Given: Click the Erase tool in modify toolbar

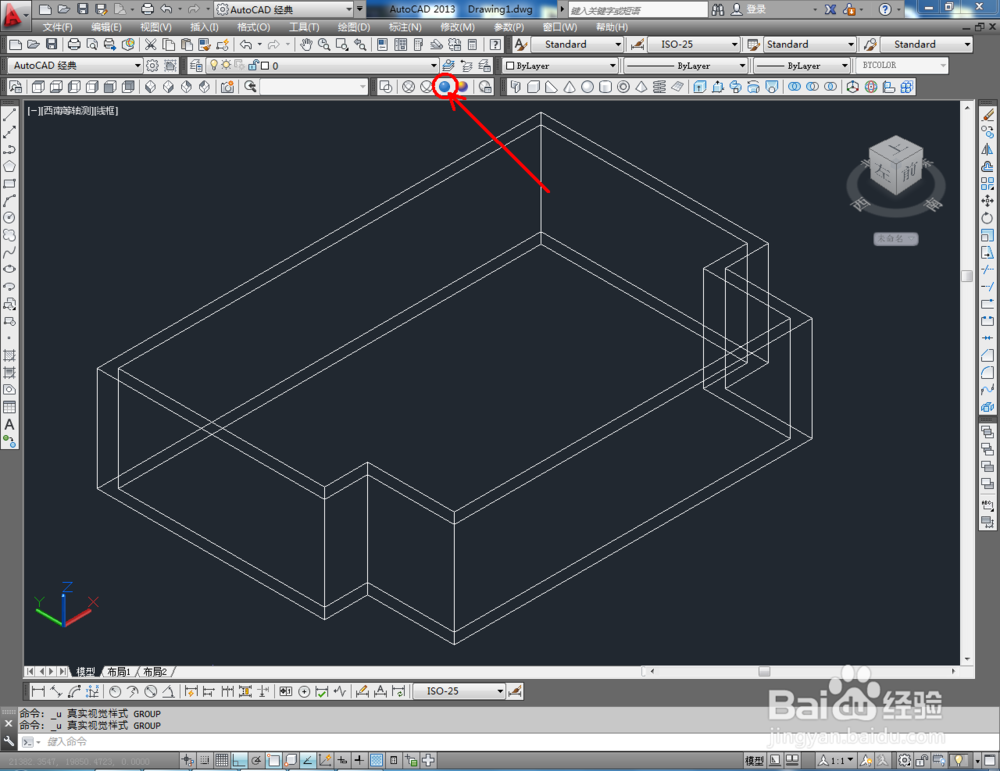Looking at the screenshot, I should tap(987, 115).
